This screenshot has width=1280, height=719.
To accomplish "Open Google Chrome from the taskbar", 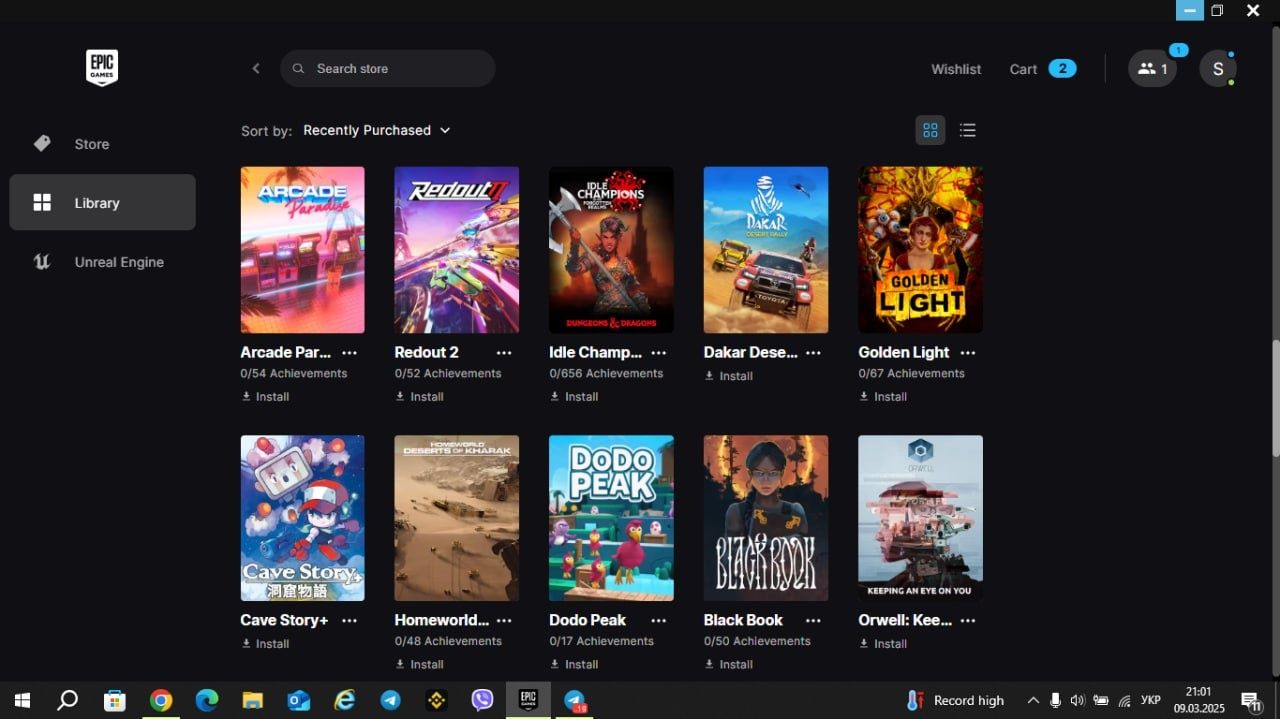I will click(161, 700).
